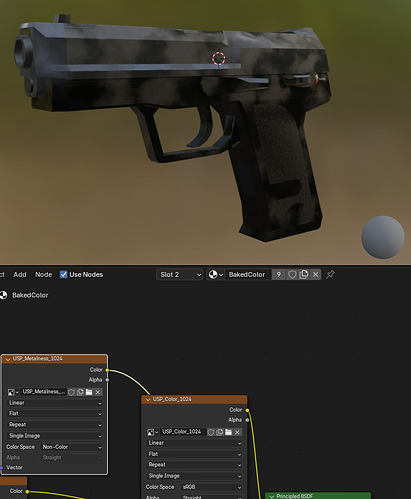
Task: Open the Non-Color color space dropdown
Action: pyautogui.click(x=71, y=447)
